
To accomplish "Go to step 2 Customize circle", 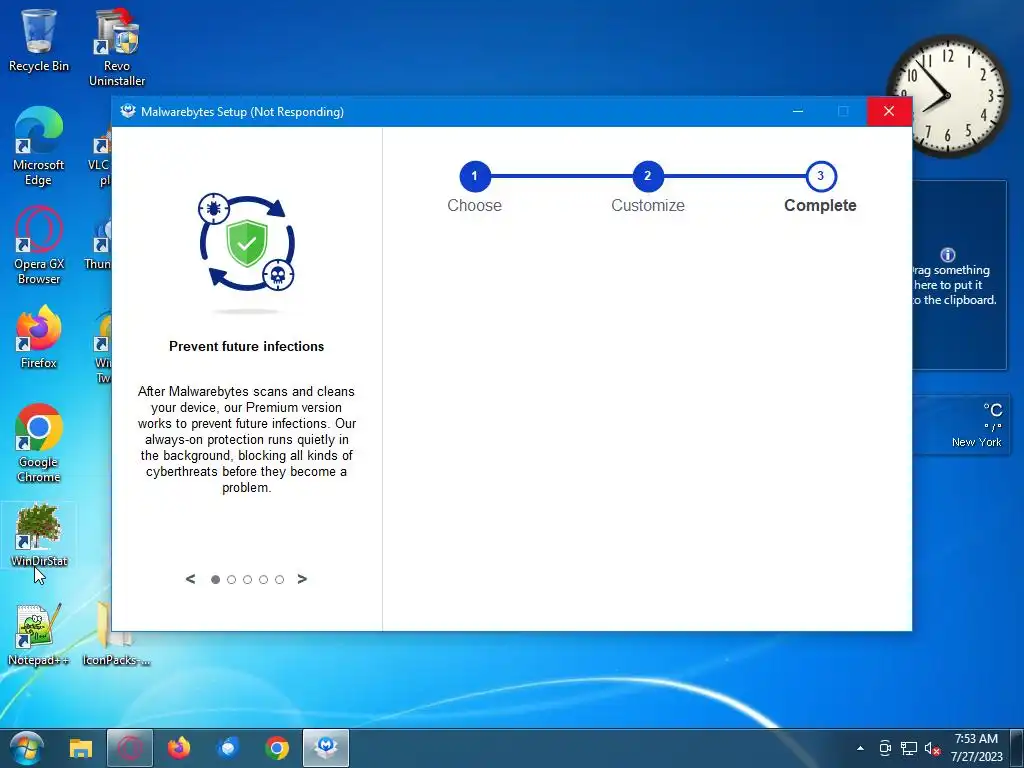I will (648, 176).
